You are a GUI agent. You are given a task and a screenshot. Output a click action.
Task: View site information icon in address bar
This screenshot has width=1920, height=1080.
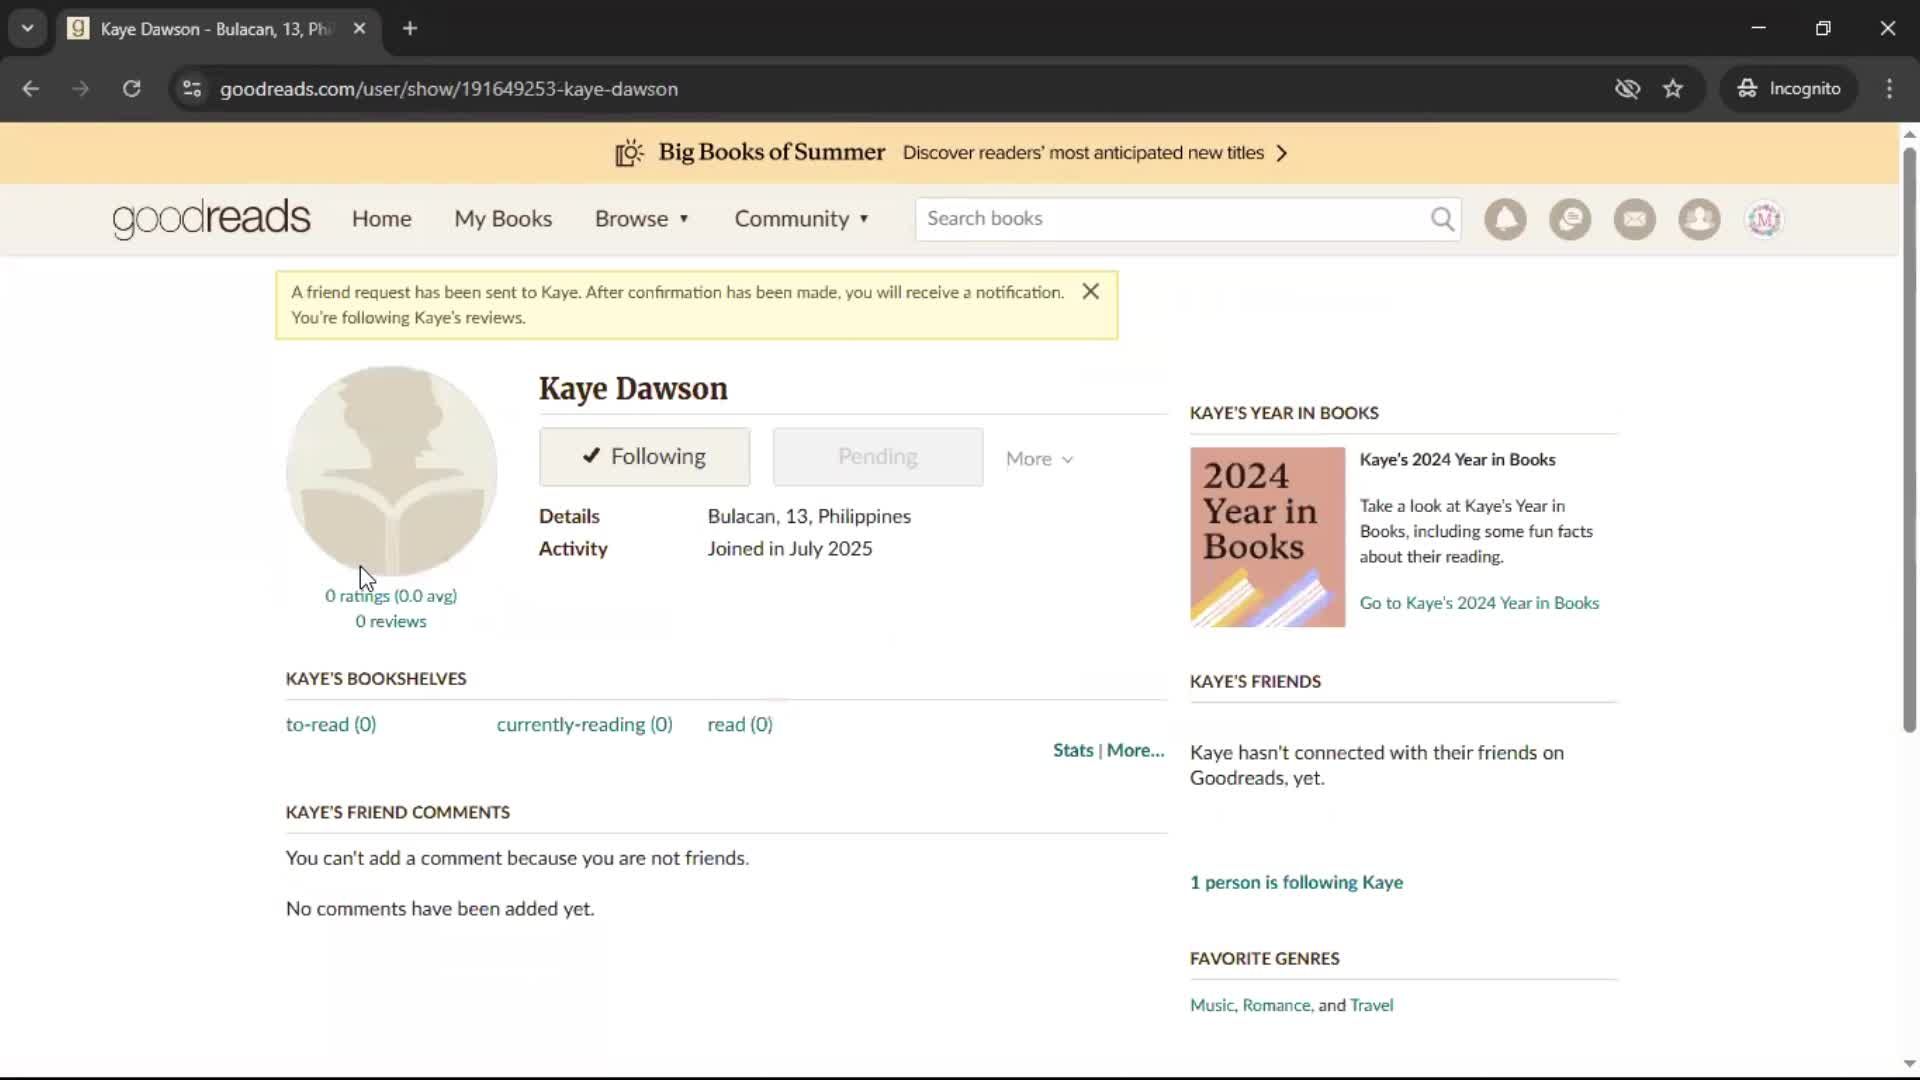[x=192, y=89]
